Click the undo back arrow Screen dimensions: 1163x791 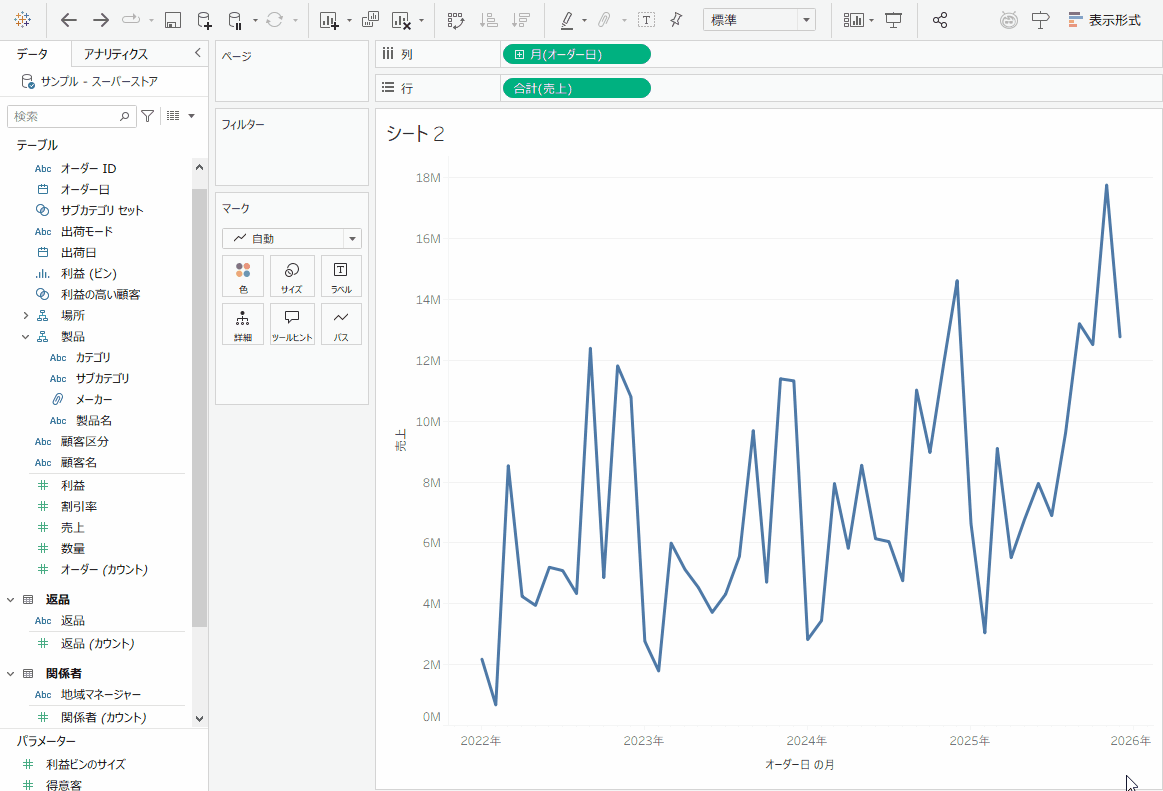[x=68, y=20]
